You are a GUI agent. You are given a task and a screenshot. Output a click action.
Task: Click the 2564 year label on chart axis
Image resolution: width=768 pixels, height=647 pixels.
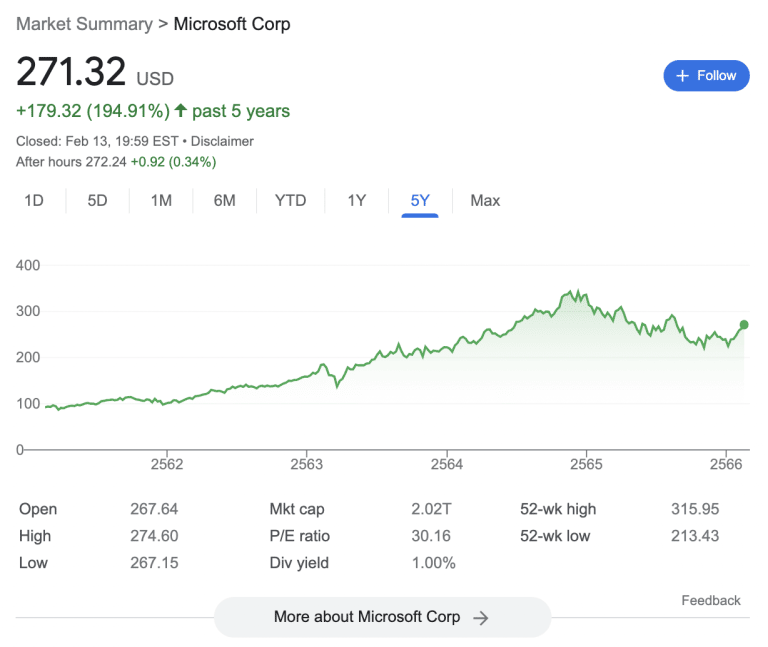pyautogui.click(x=446, y=464)
